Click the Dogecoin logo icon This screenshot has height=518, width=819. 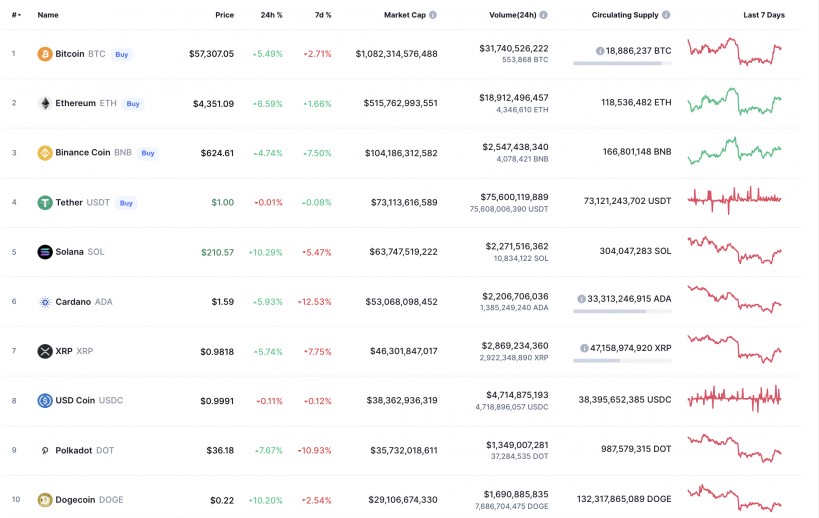pos(45,499)
